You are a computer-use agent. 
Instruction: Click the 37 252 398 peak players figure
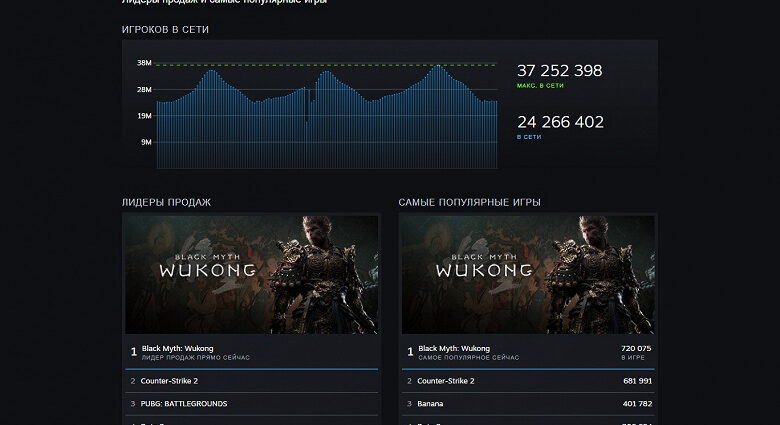[x=560, y=71]
